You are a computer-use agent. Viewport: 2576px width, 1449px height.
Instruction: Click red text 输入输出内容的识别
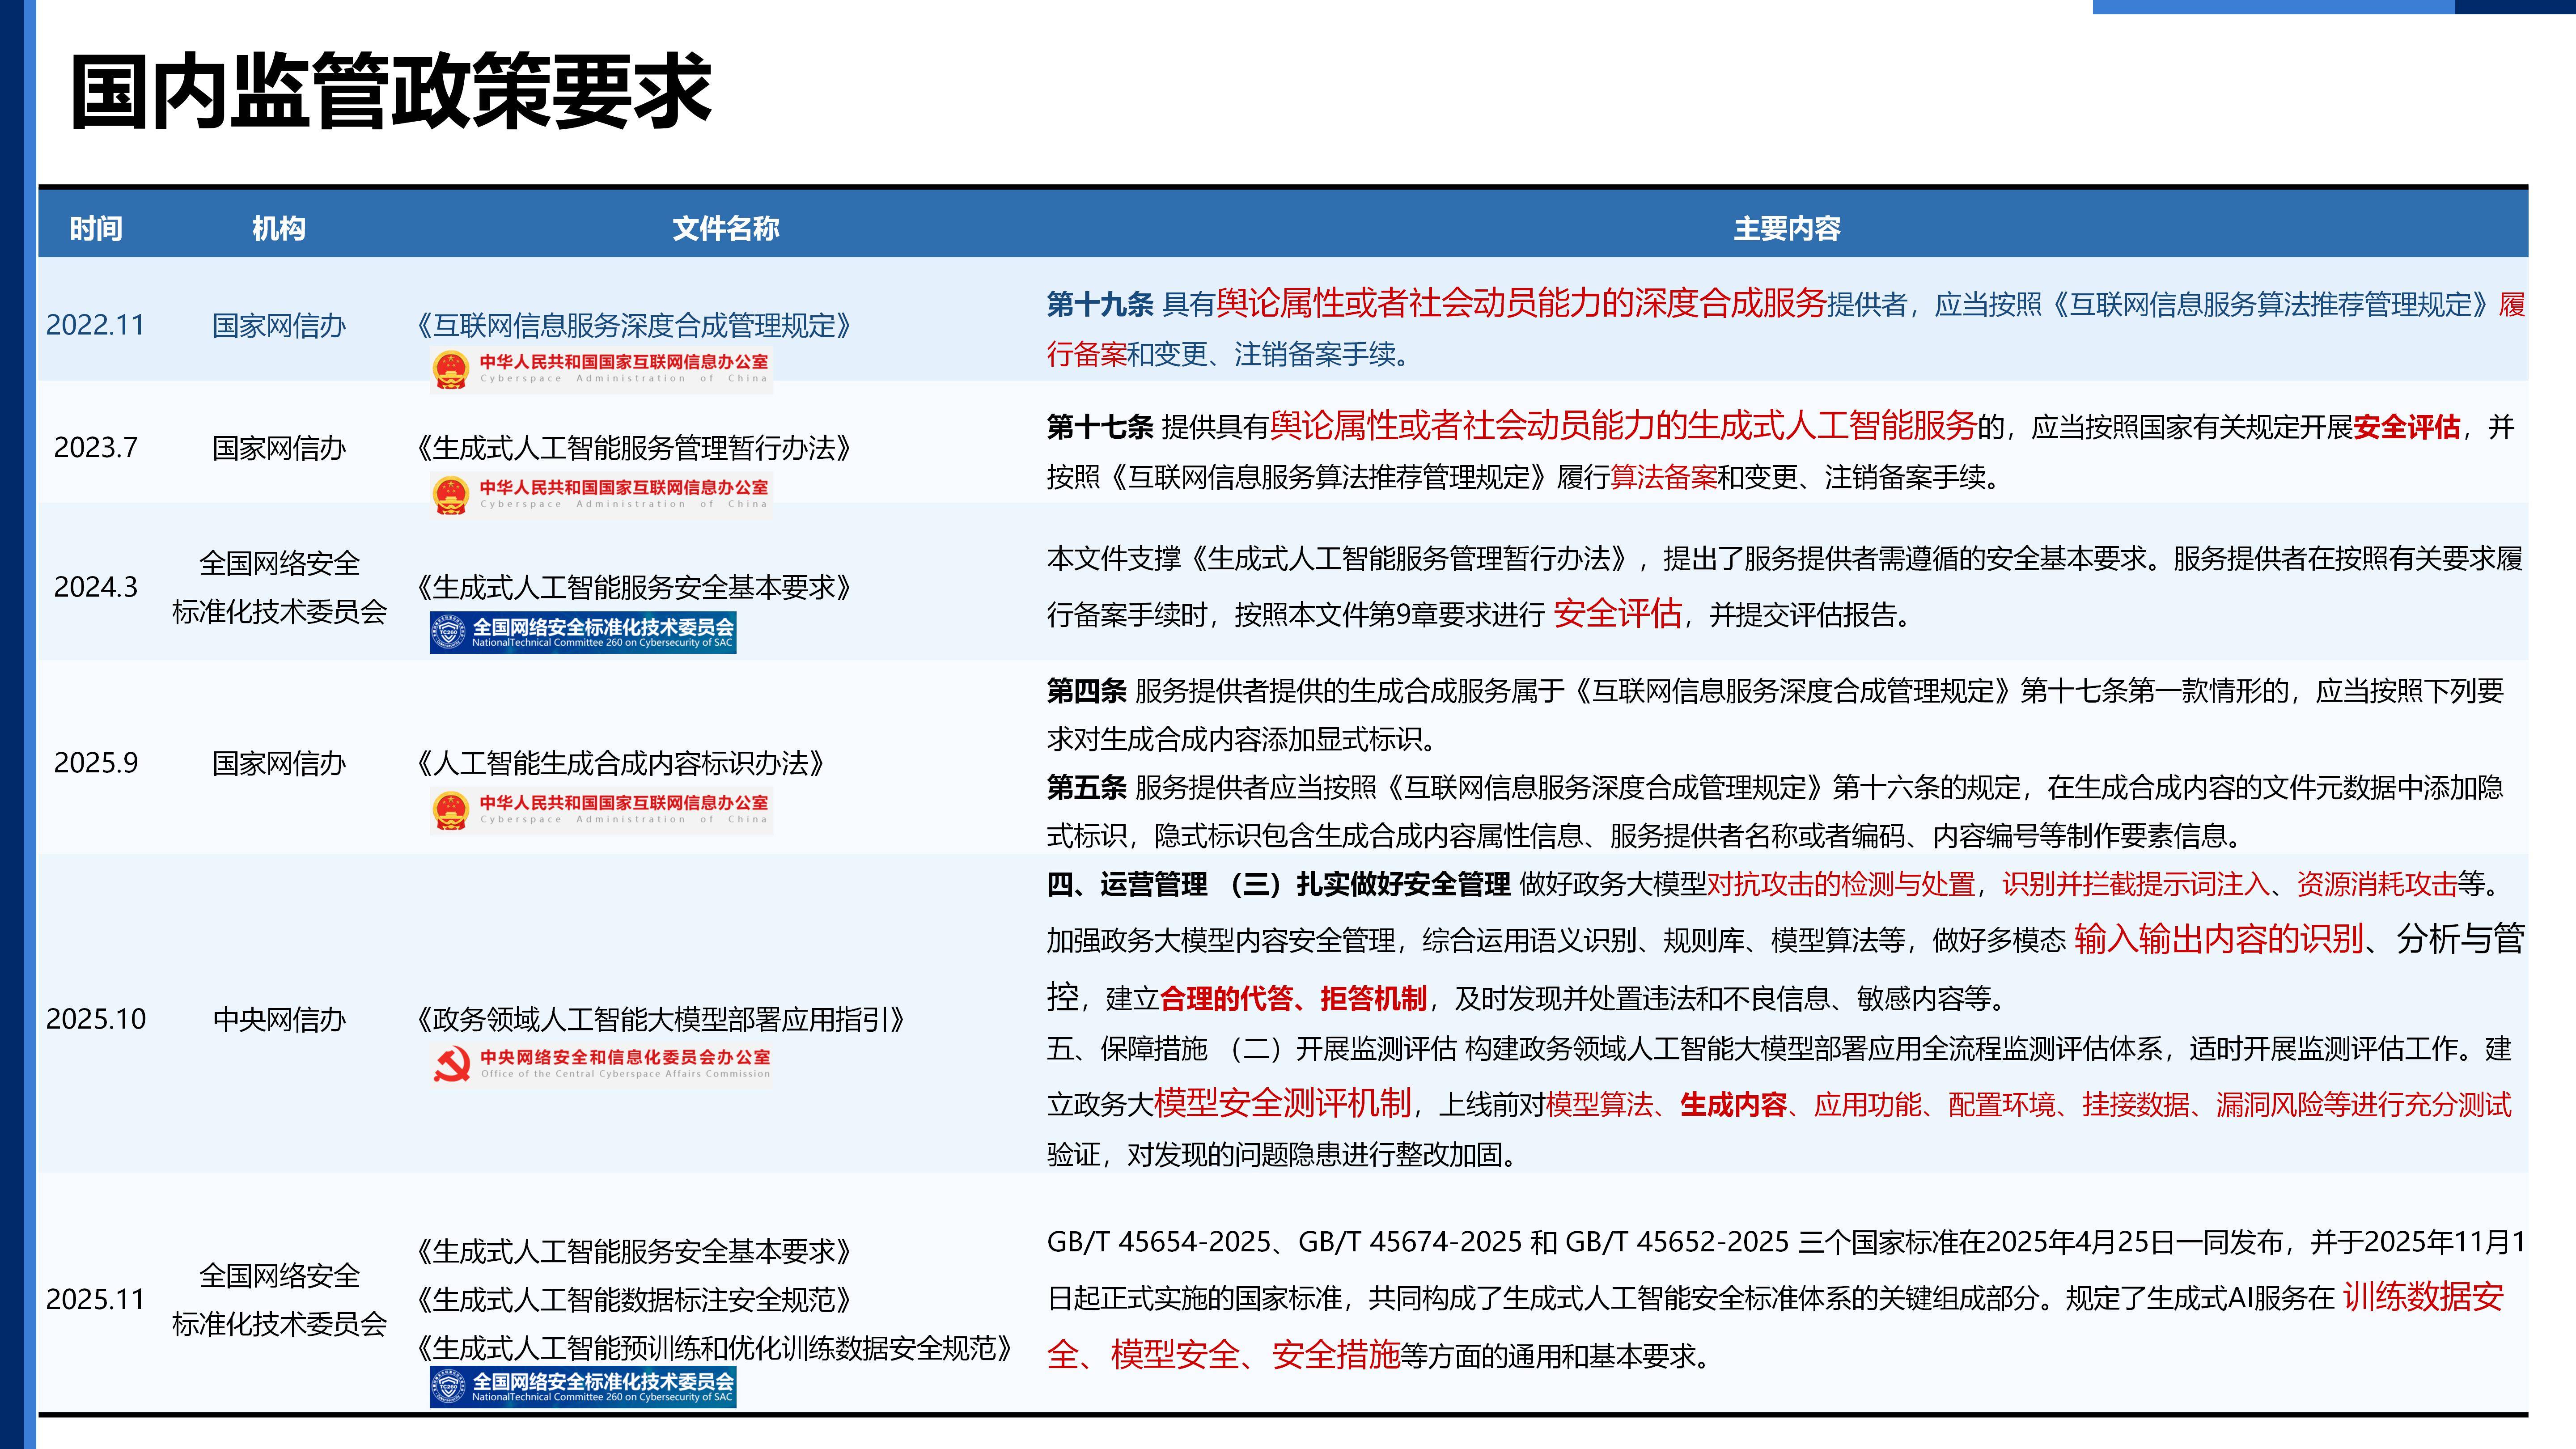click(2219, 939)
